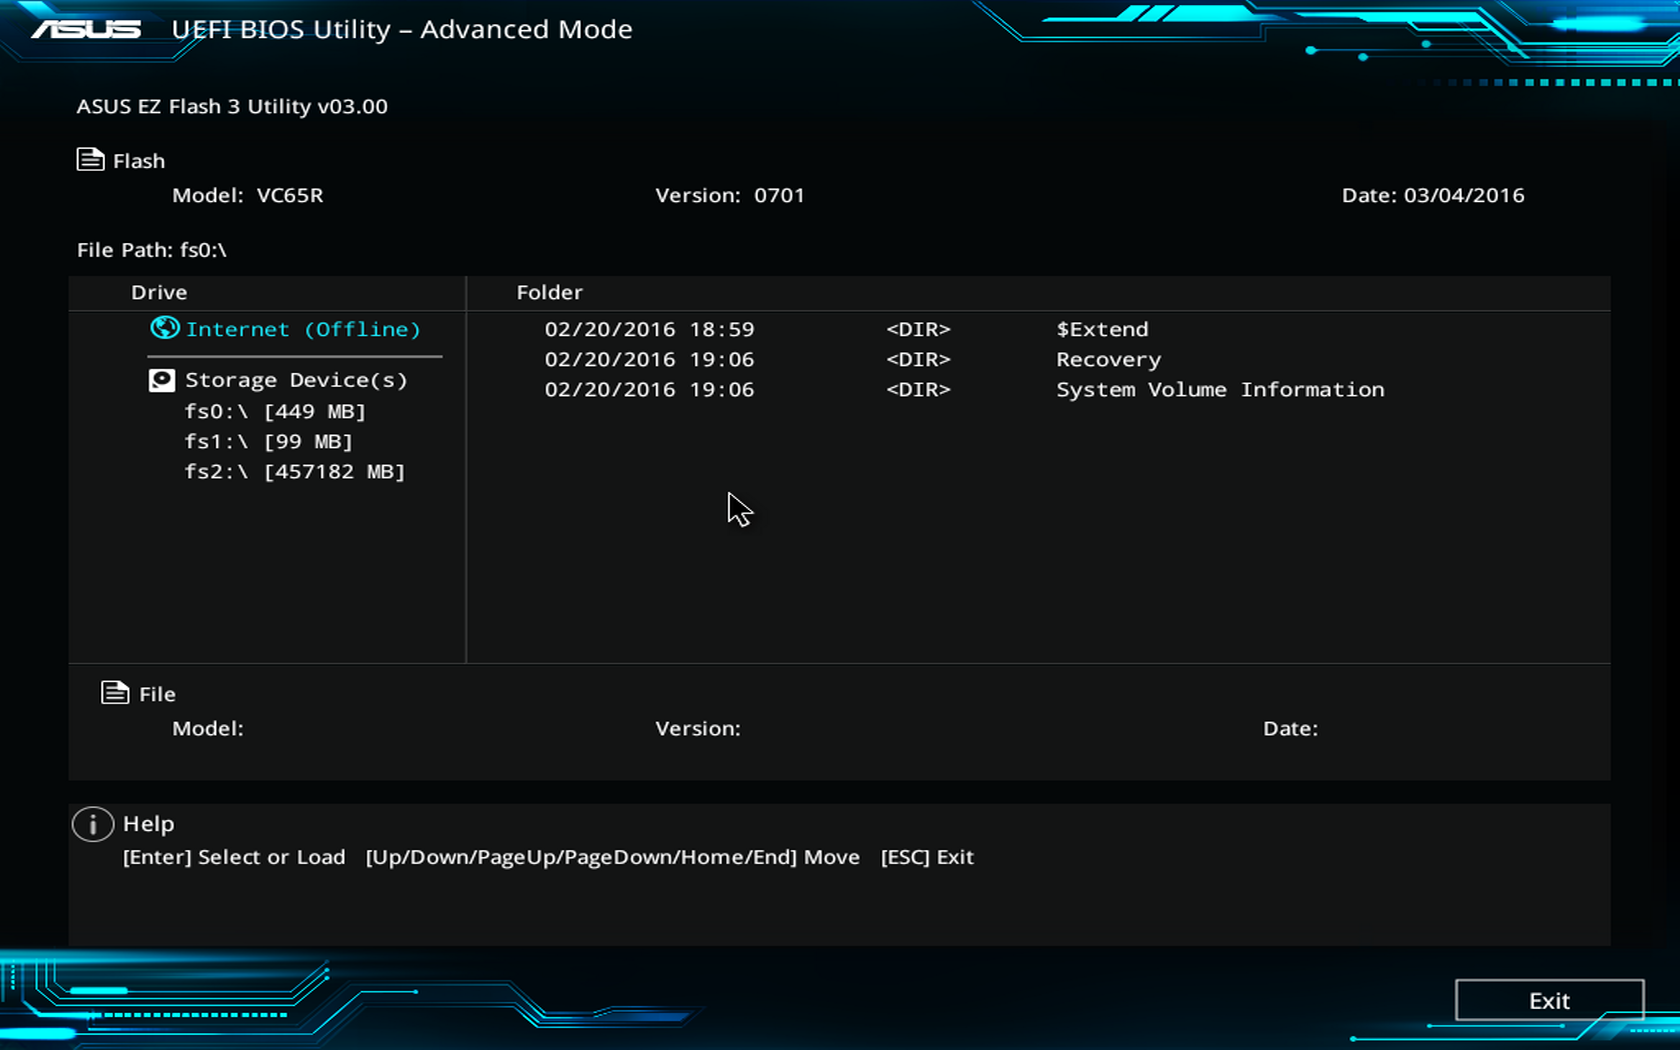Open the $Extend folder
1680x1050 pixels.
[1102, 329]
